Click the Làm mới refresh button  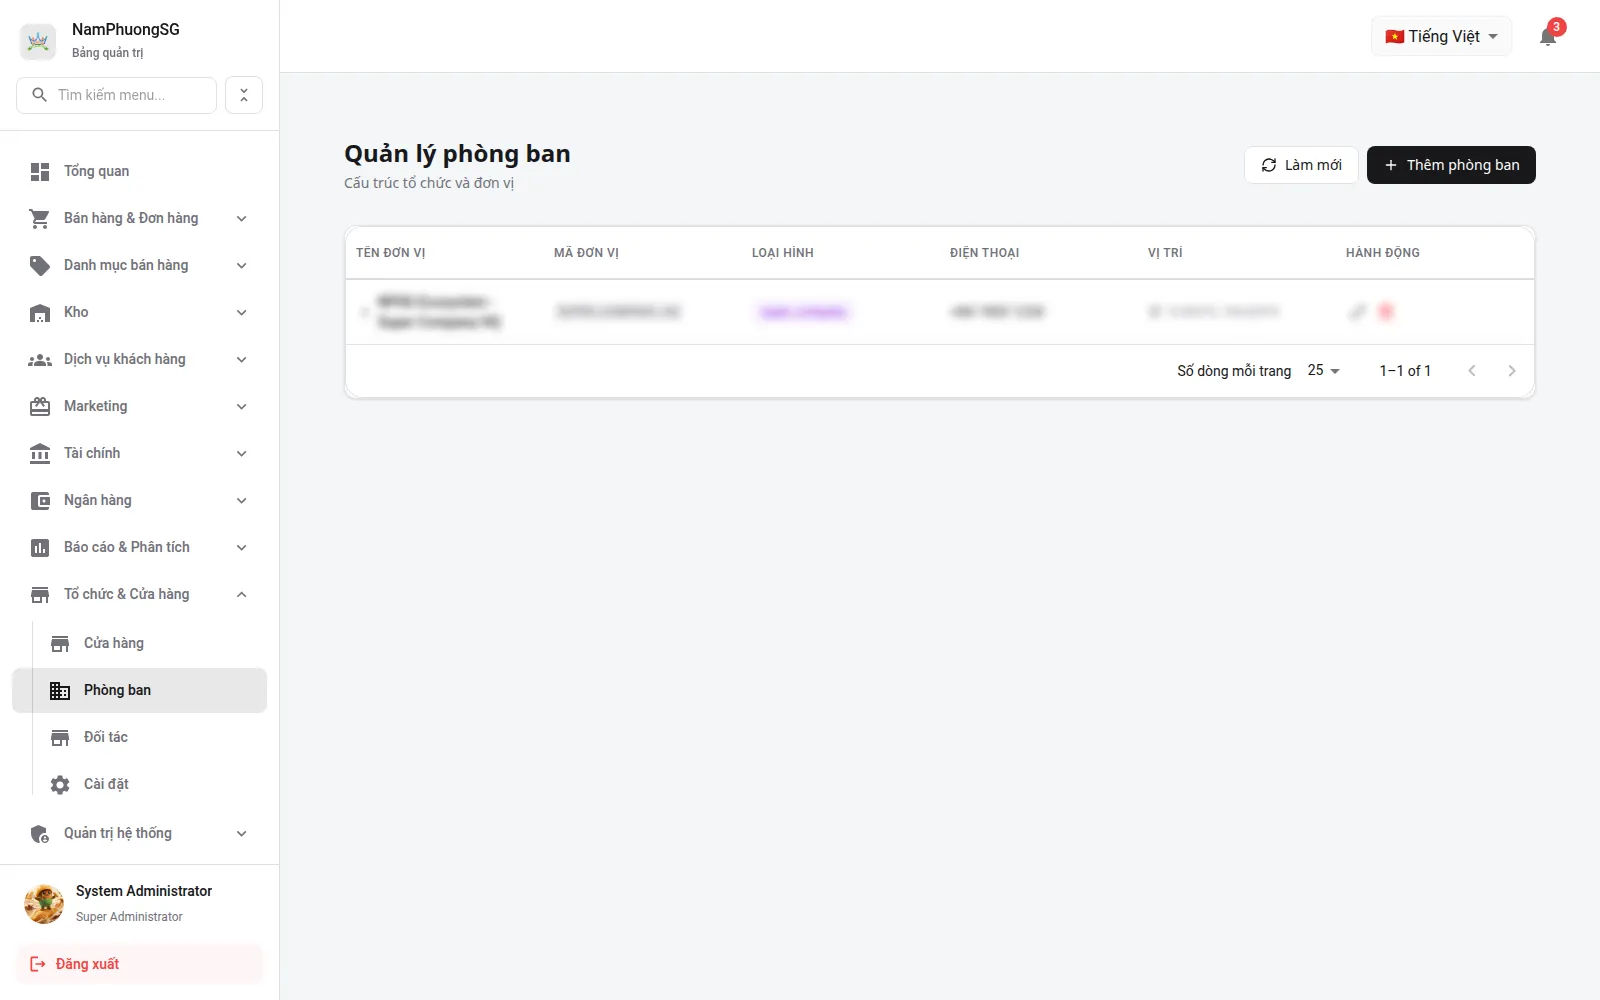pos(1301,165)
